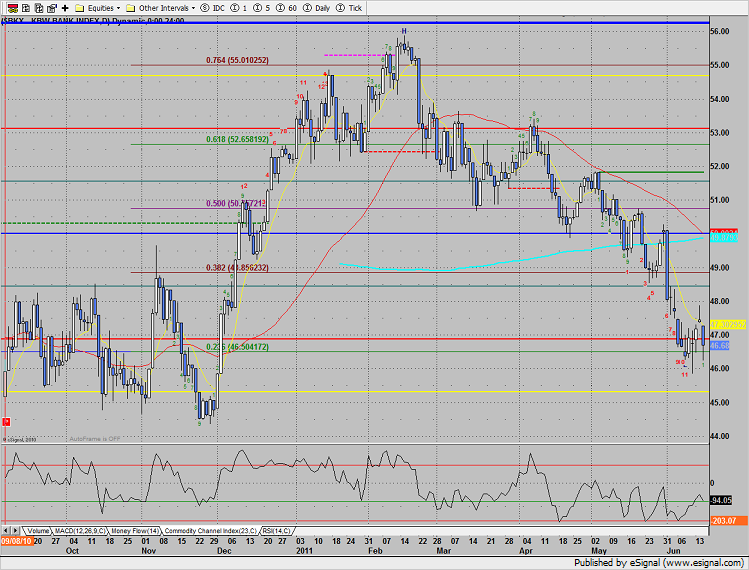The height and width of the screenshot is (570, 749).
Task: Open the RSI(14,C) tab
Action: coord(277,531)
